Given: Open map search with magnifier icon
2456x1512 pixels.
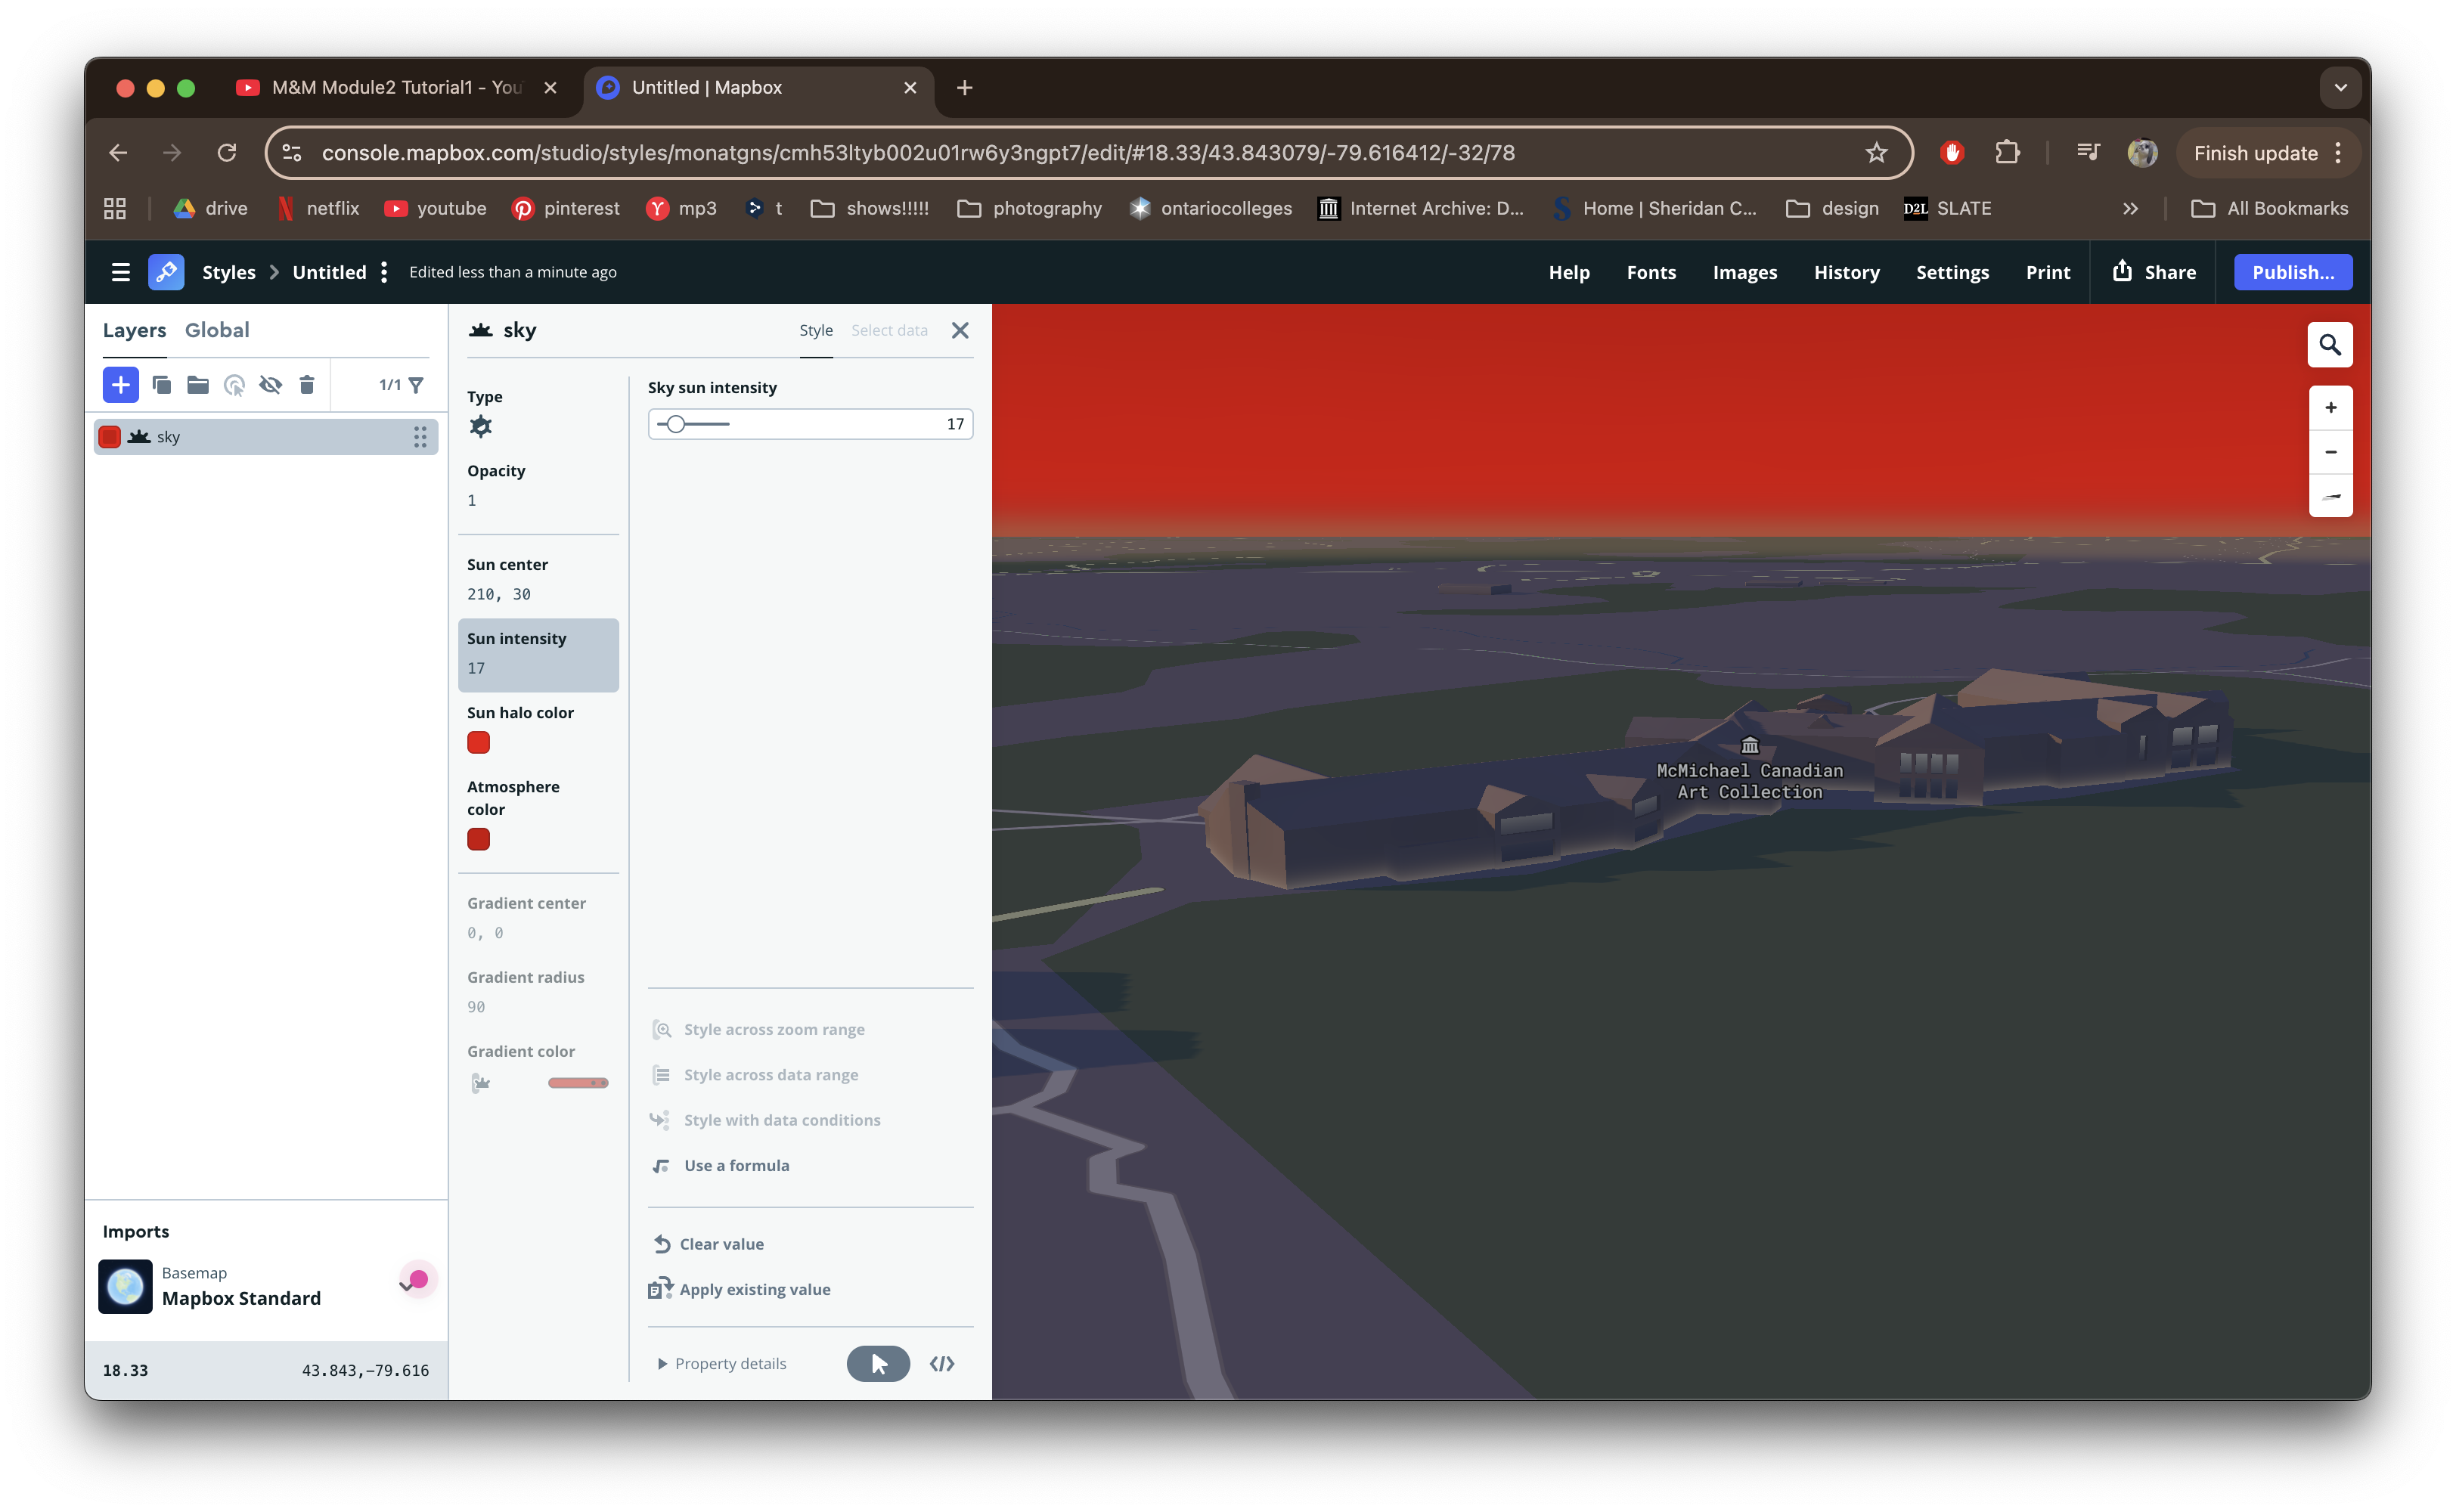Looking at the screenshot, I should pos(2330,345).
